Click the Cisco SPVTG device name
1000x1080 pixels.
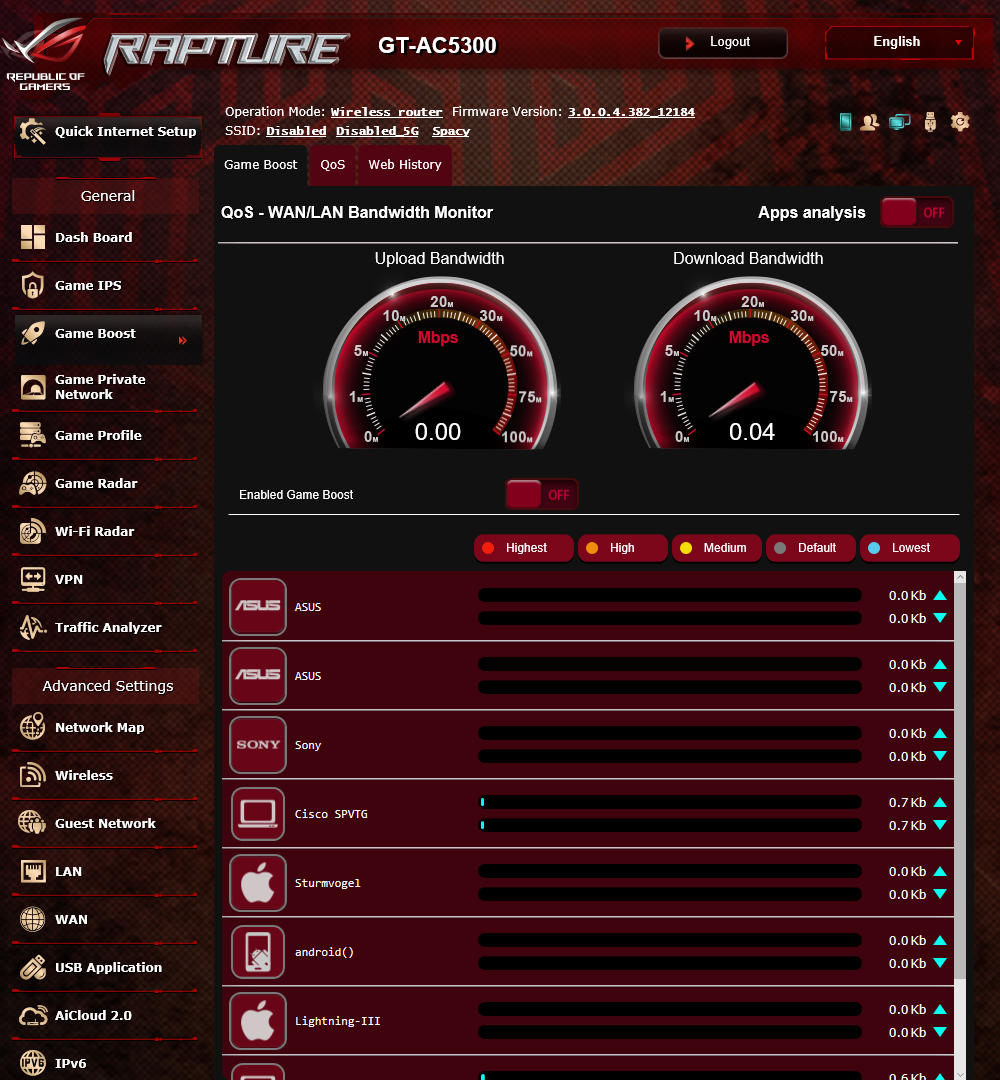pyautogui.click(x=331, y=814)
